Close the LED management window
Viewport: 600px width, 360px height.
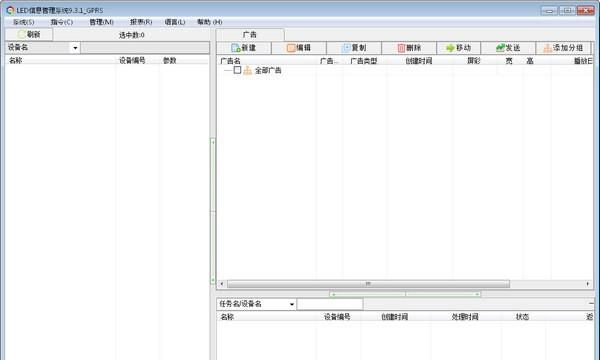pos(586,11)
